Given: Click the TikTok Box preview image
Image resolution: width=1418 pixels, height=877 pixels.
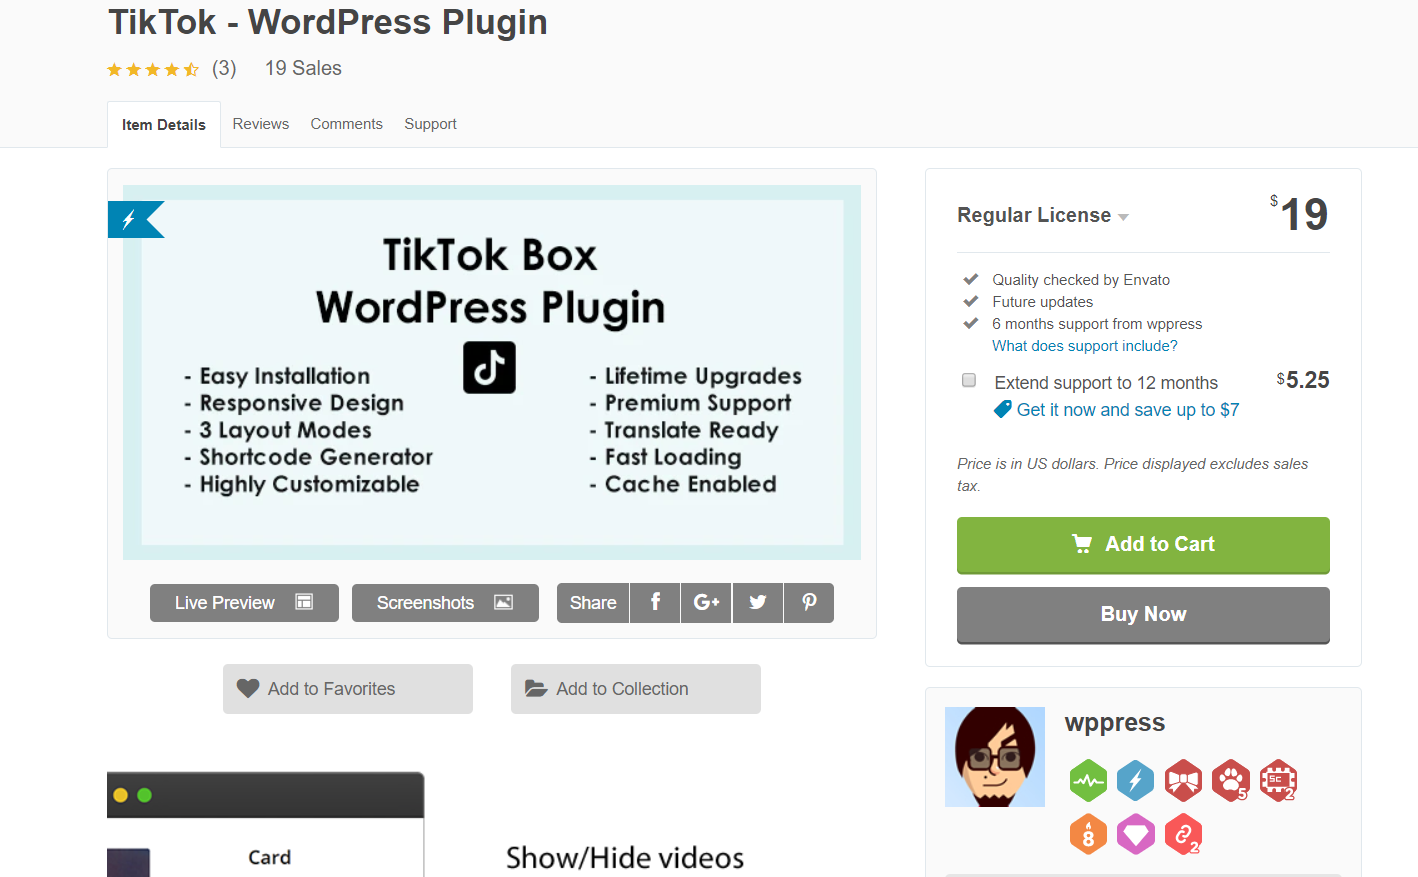Looking at the screenshot, I should tap(492, 372).
